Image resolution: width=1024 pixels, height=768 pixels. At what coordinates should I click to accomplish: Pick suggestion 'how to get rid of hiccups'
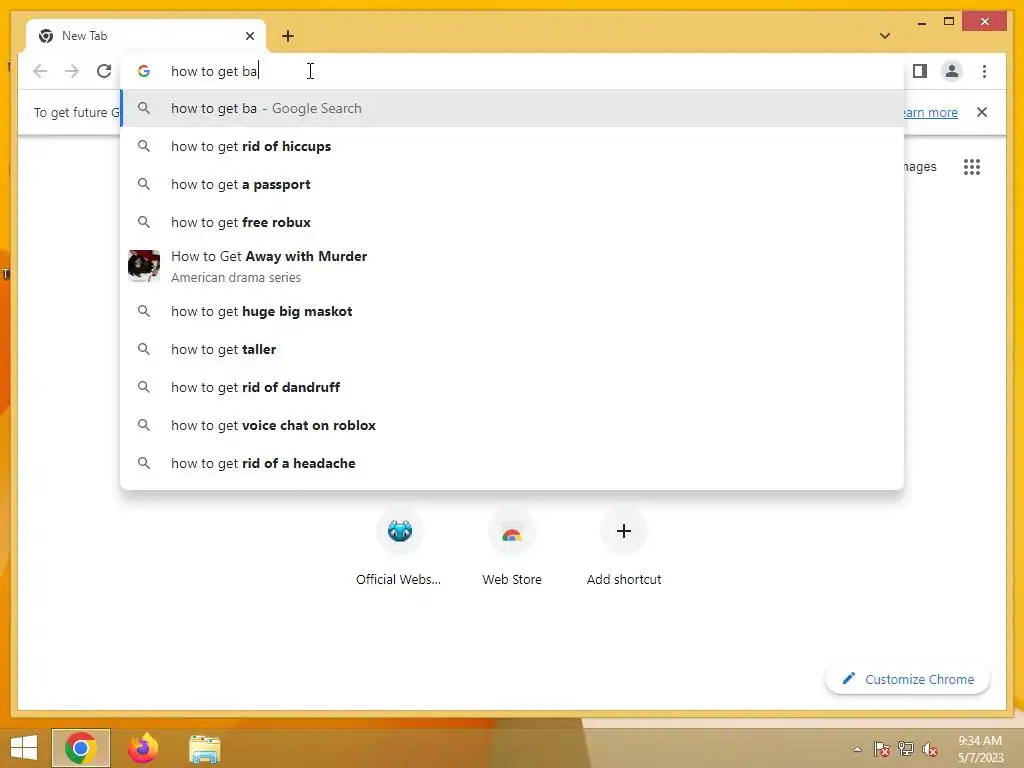513,146
